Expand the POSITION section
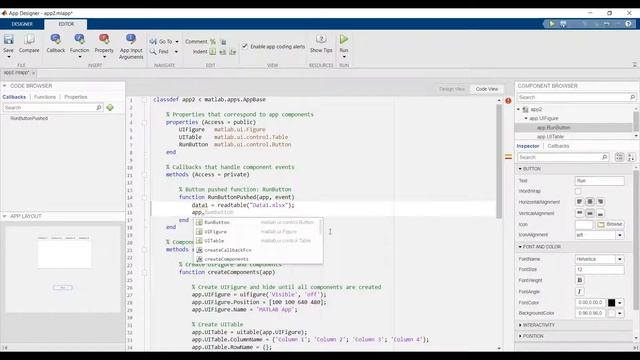 pyautogui.click(x=520, y=336)
